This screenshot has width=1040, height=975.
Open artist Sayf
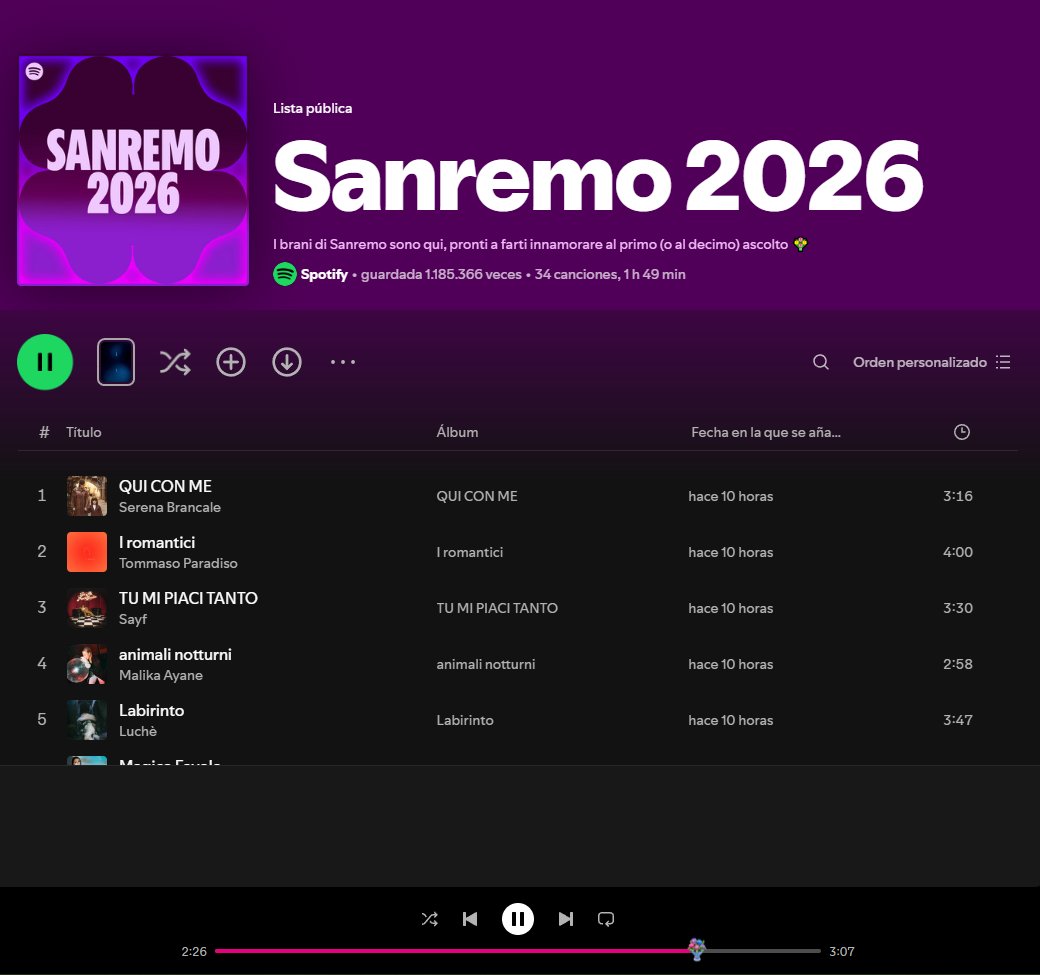click(133, 619)
